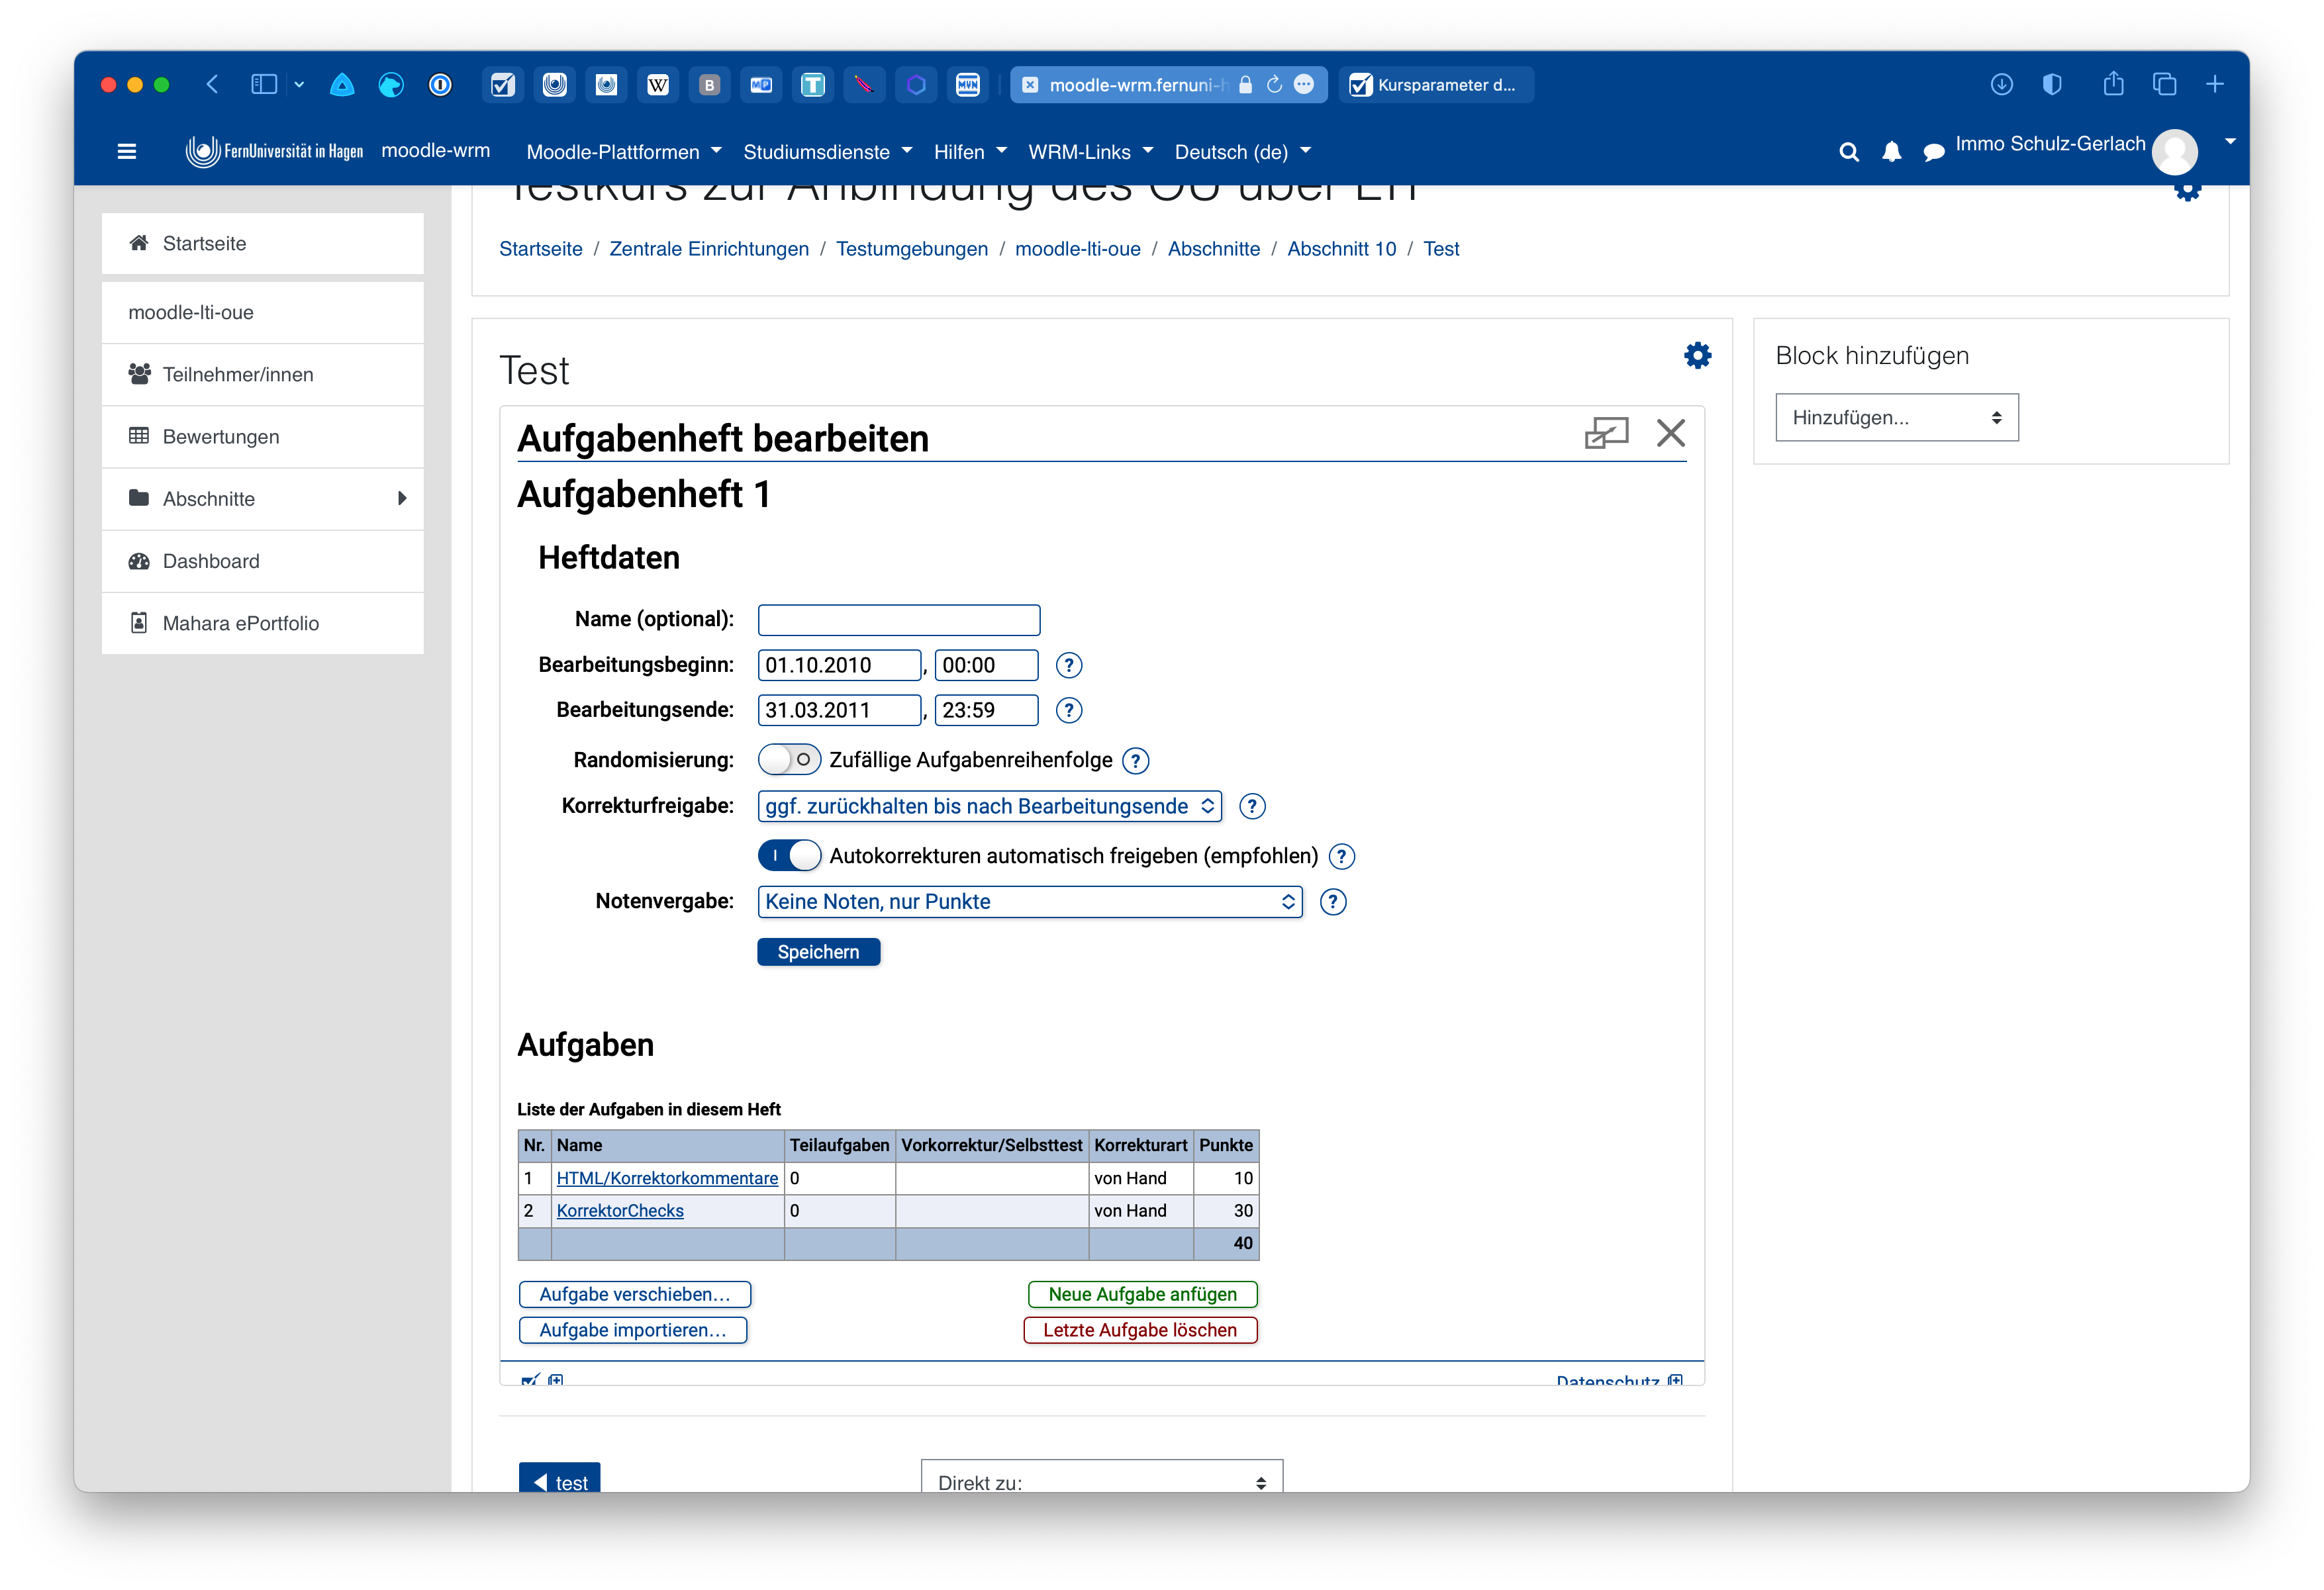Open the messages speech bubble
Screen dimensions: 2324x1590
(1934, 152)
